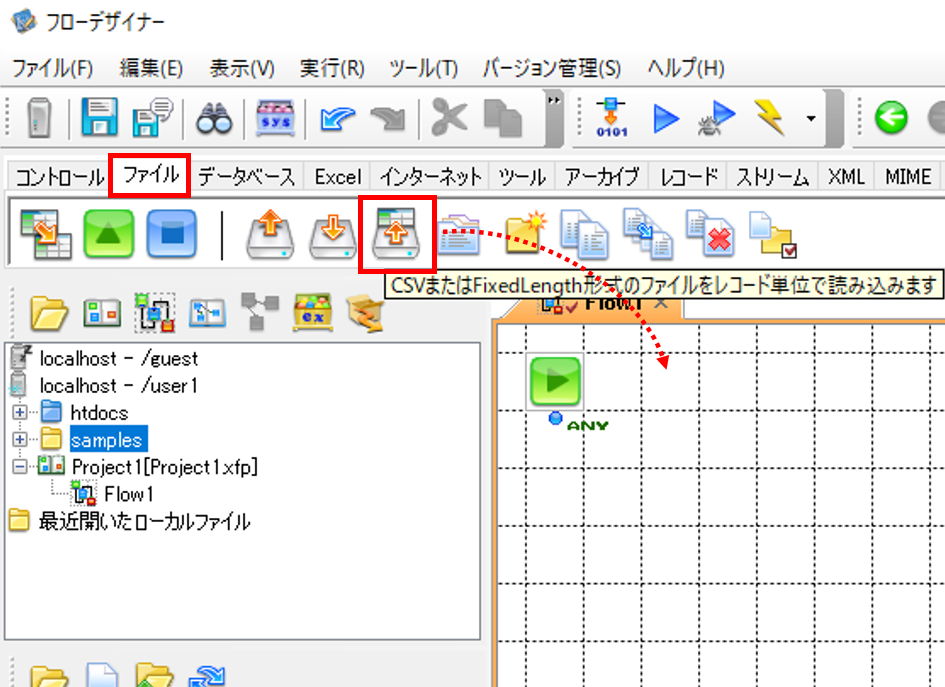
Task: Select 最近開いたローカルファイル folder
Action: [144, 521]
